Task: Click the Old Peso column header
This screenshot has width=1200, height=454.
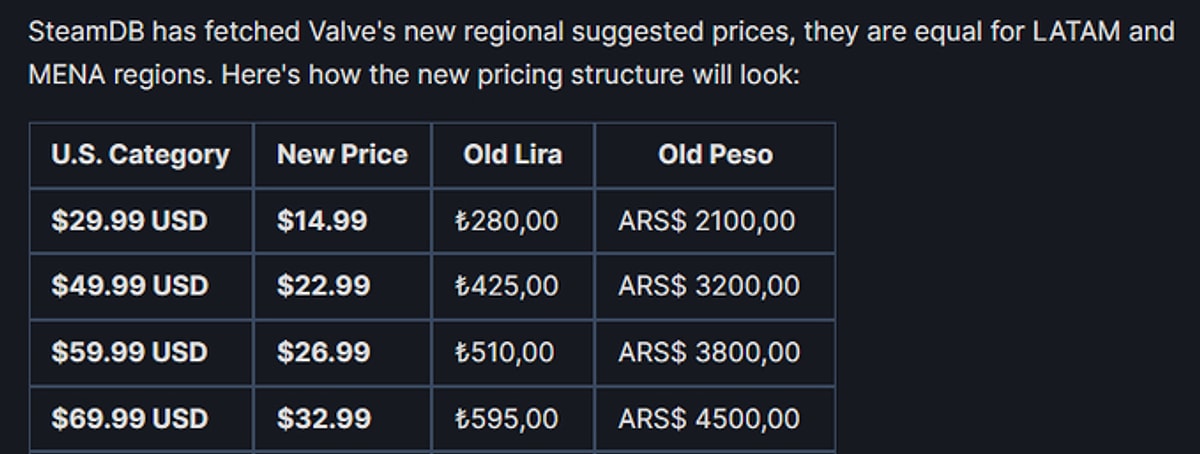Action: click(714, 155)
